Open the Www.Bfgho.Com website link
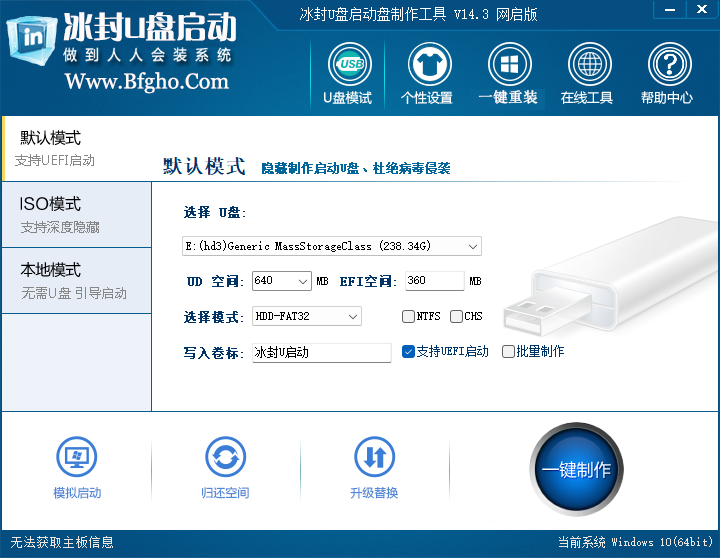This screenshot has height=558, width=720. point(147,81)
